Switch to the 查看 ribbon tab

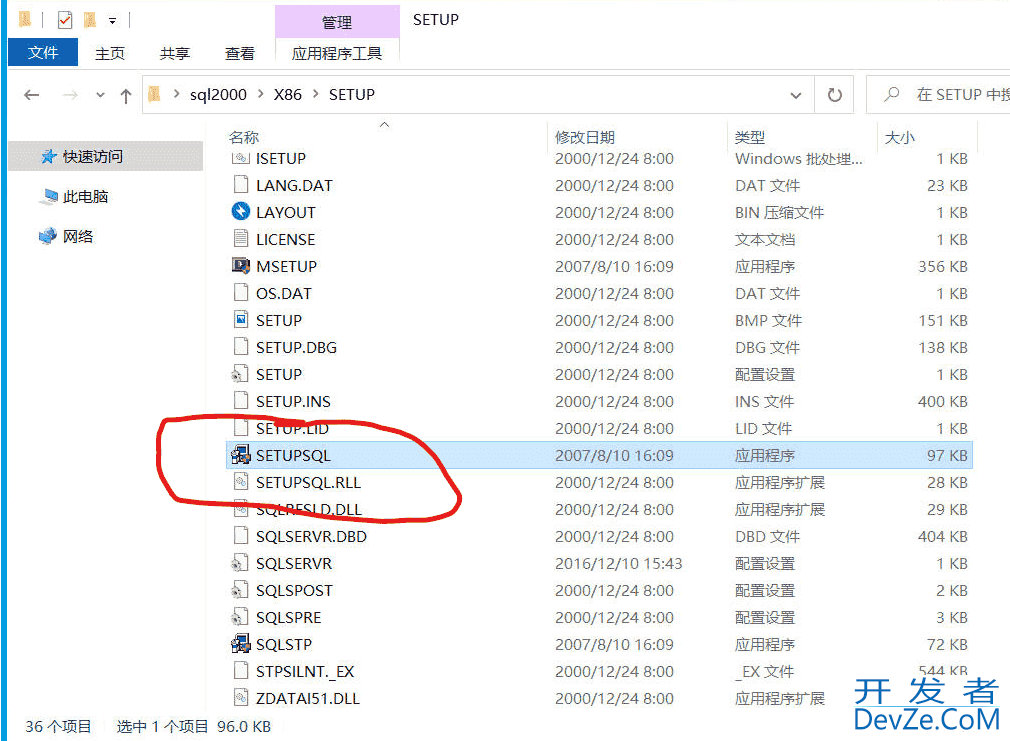coord(240,53)
